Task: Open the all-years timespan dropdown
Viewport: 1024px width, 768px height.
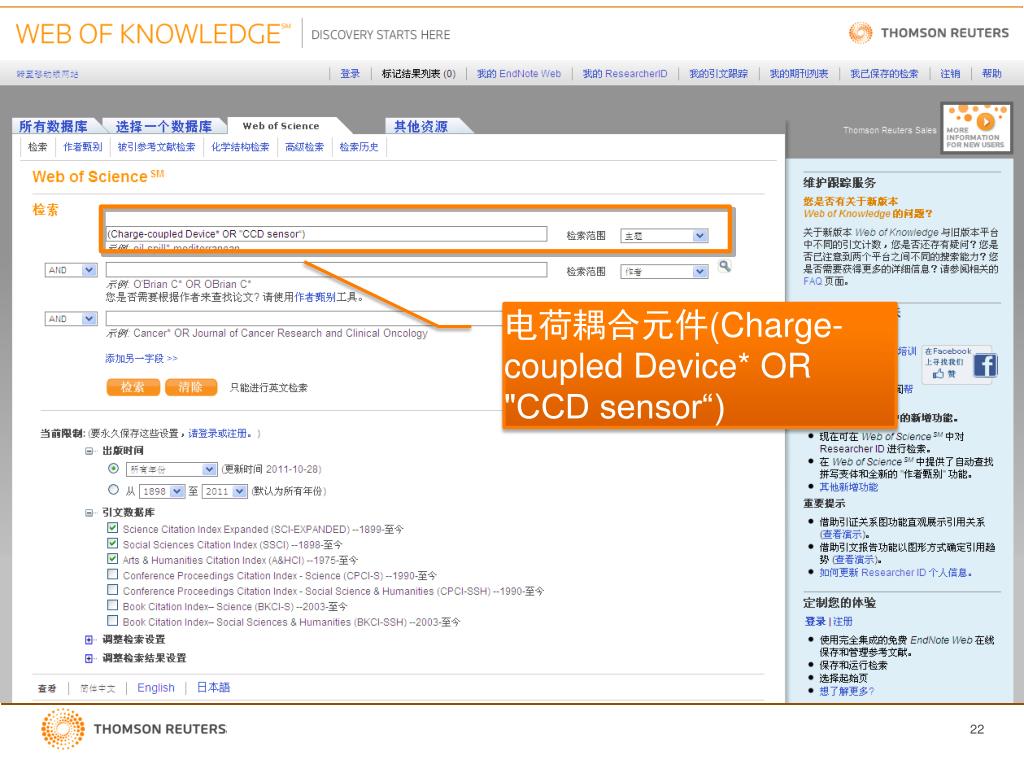Action: pyautogui.click(x=171, y=469)
